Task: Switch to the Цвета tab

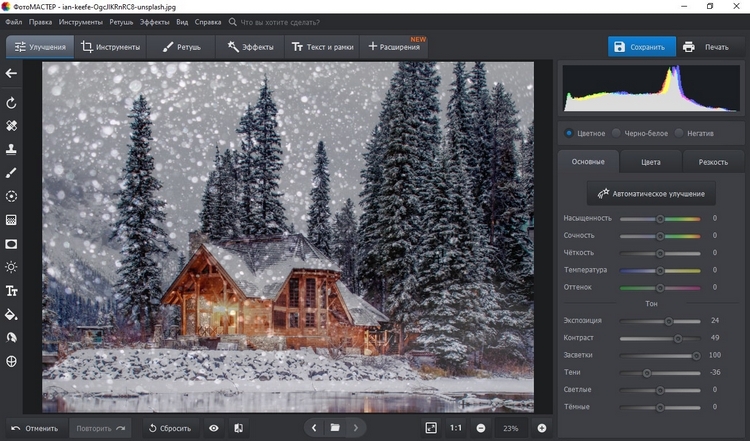Action: pos(650,162)
